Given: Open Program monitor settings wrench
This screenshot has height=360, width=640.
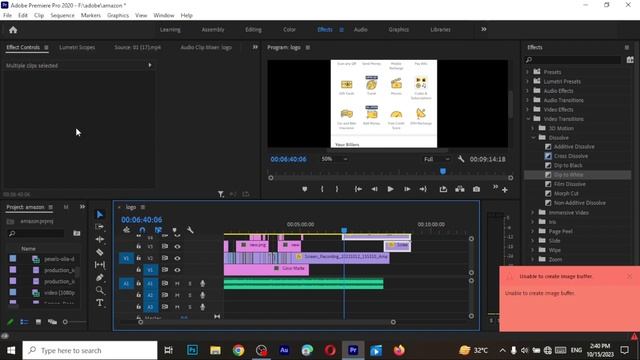Looking at the screenshot, I should [461, 159].
